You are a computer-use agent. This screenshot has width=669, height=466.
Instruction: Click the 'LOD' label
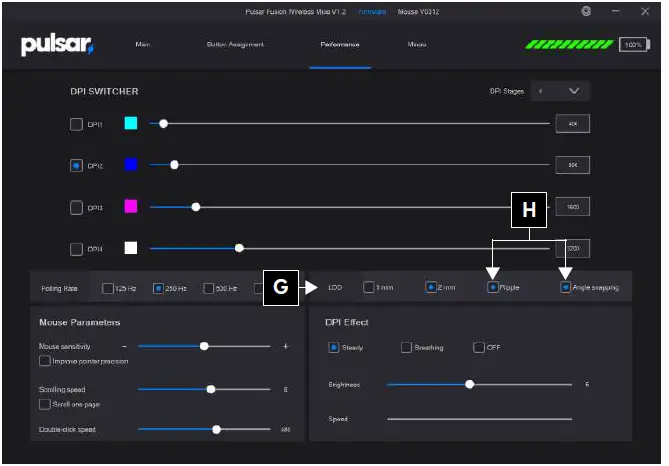coord(335,288)
